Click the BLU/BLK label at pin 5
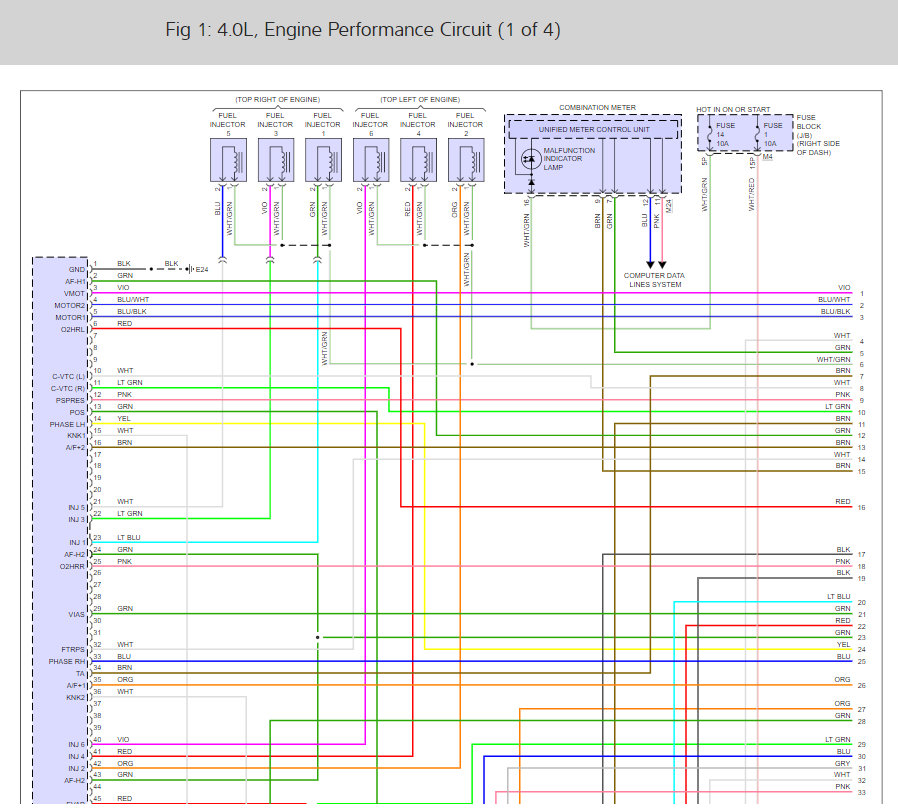Screen dimensions: 898x809 click(x=132, y=312)
